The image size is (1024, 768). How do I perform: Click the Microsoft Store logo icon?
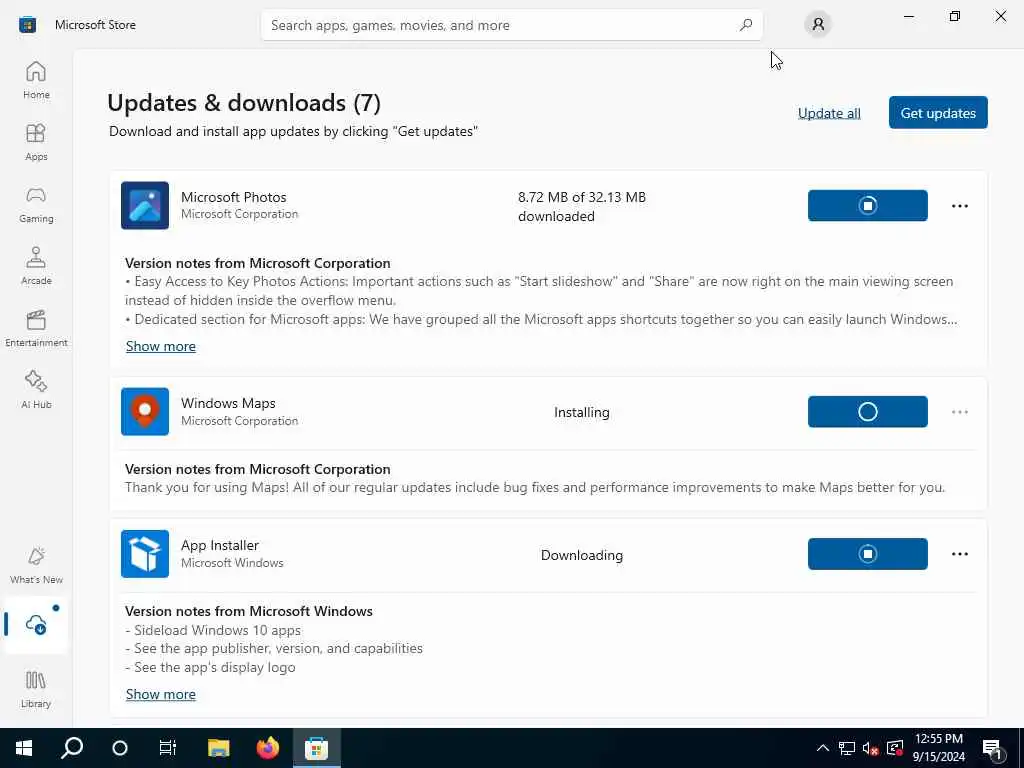pyautogui.click(x=27, y=25)
